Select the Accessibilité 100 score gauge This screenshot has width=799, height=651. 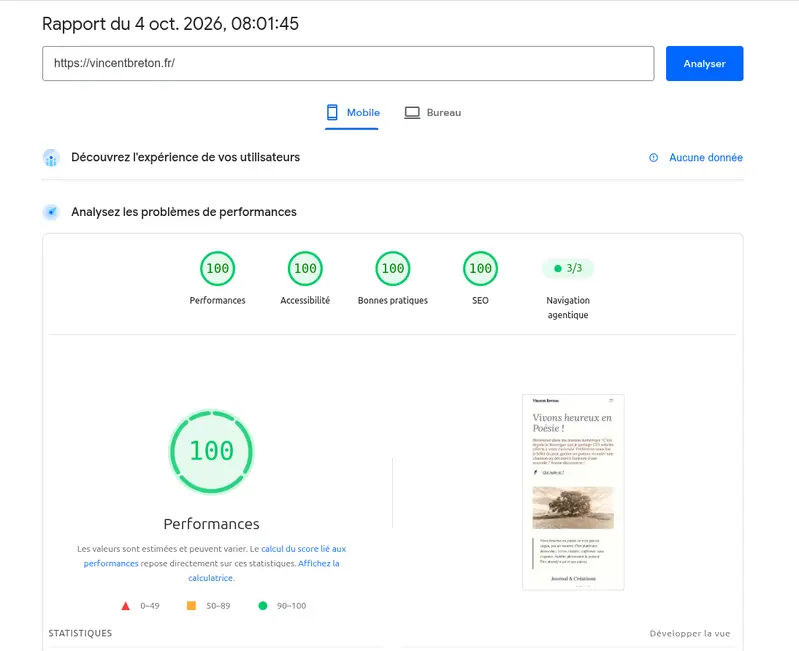coord(305,268)
